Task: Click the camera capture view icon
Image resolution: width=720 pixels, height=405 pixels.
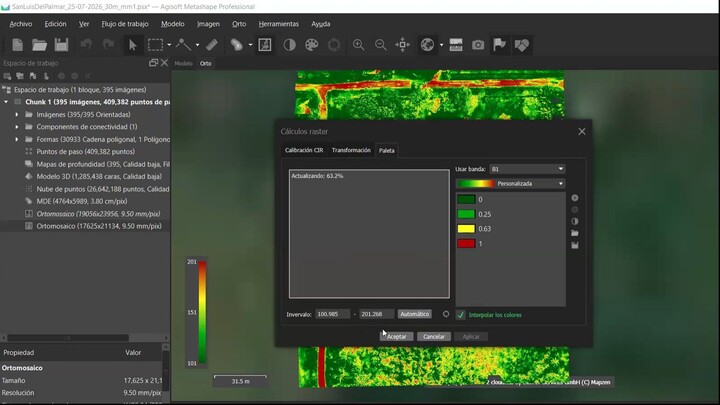Action: point(478,45)
